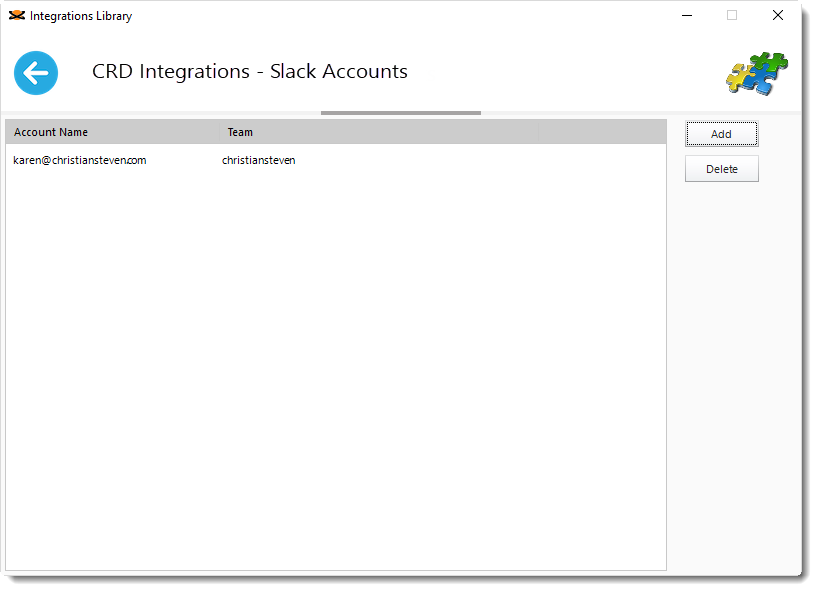This screenshot has height=591, width=817.
Task: Select the karen@christiansteven.com account row
Action: coord(336,160)
